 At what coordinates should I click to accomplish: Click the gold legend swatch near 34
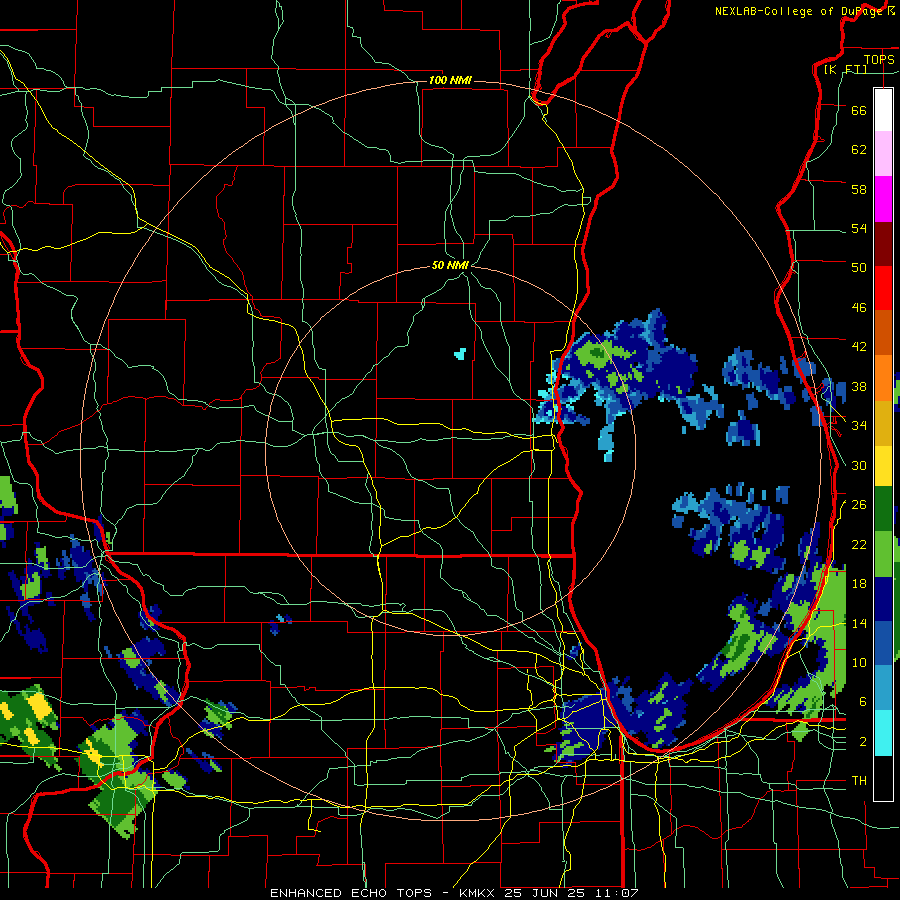click(x=883, y=423)
